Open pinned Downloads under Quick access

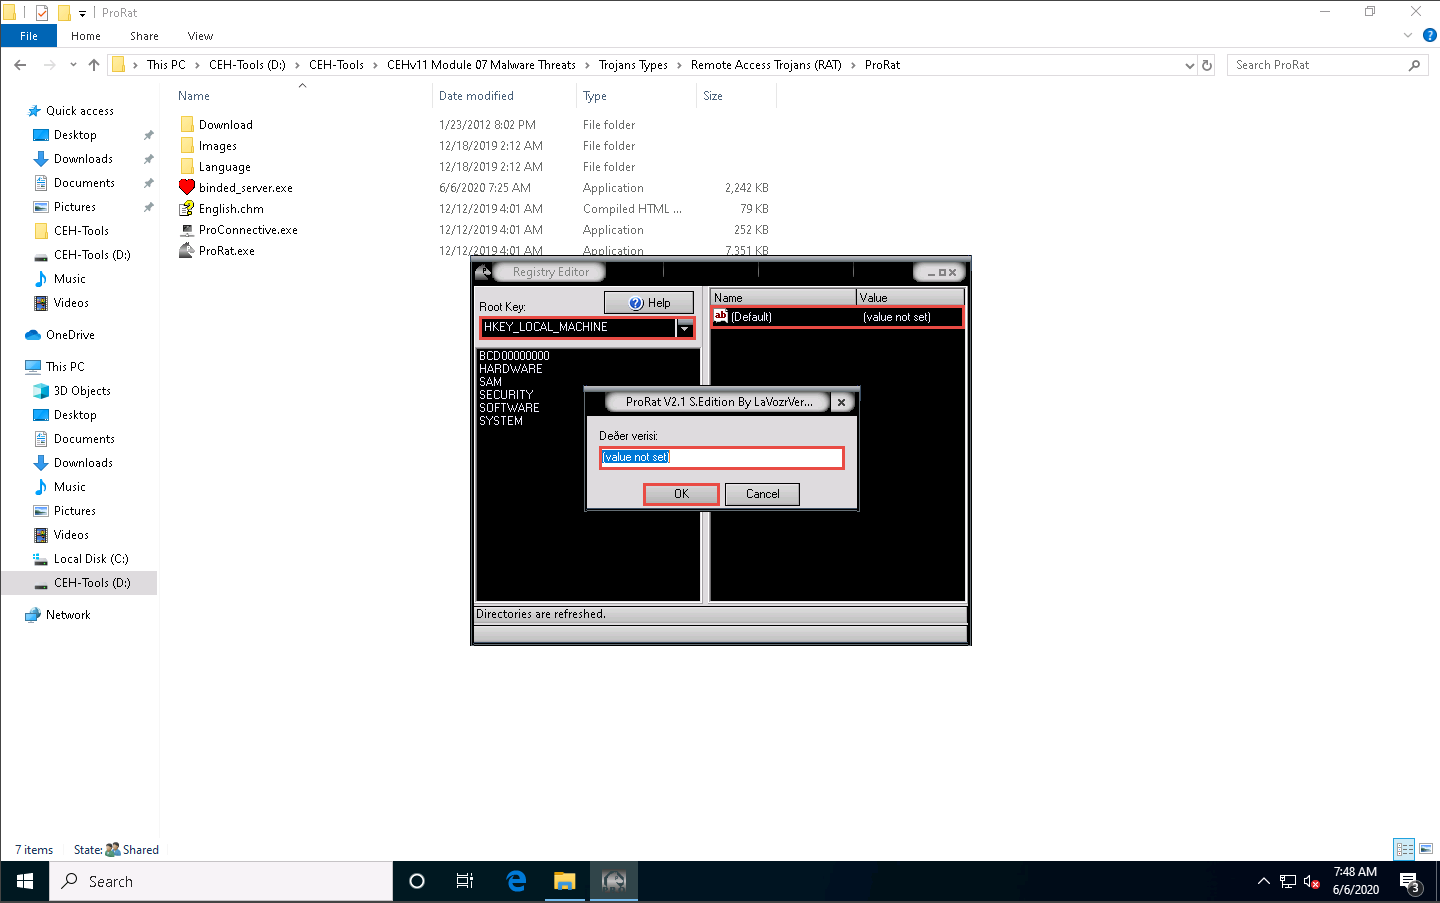point(83,159)
